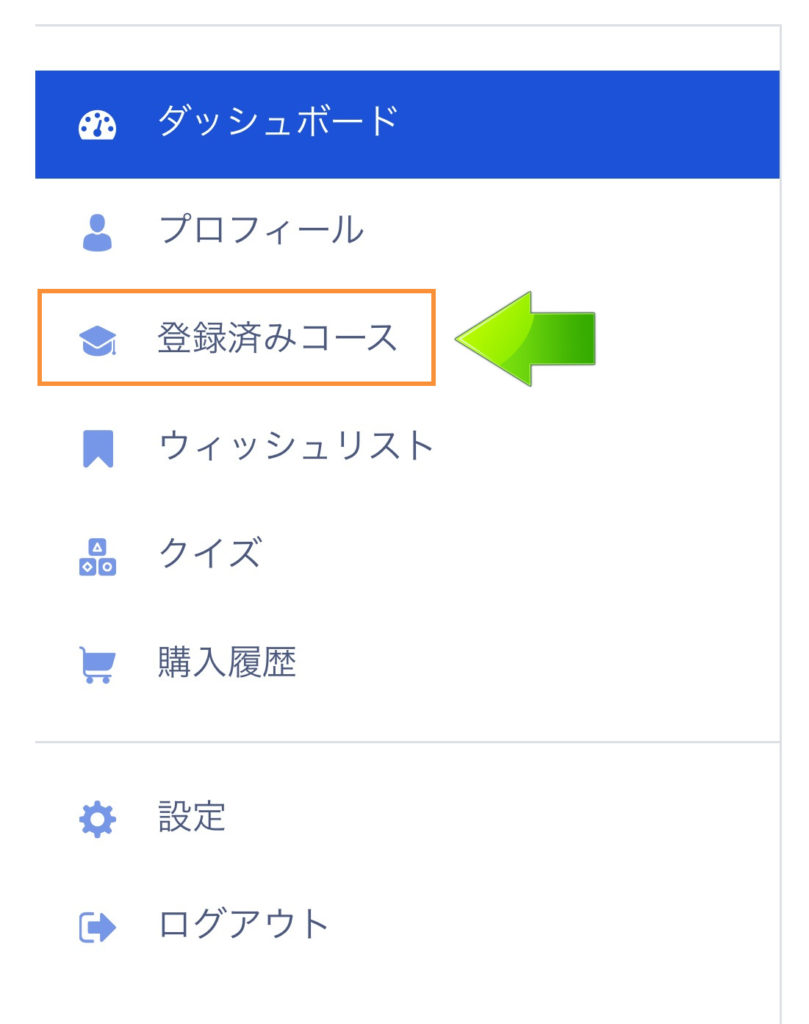Click the dashboard gauge icon

coord(97,124)
